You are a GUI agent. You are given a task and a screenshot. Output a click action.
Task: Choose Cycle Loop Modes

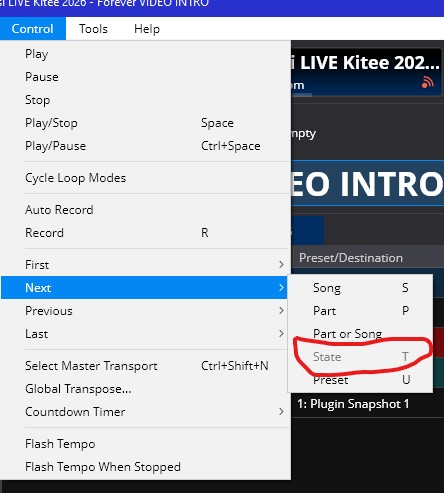pos(145,178)
